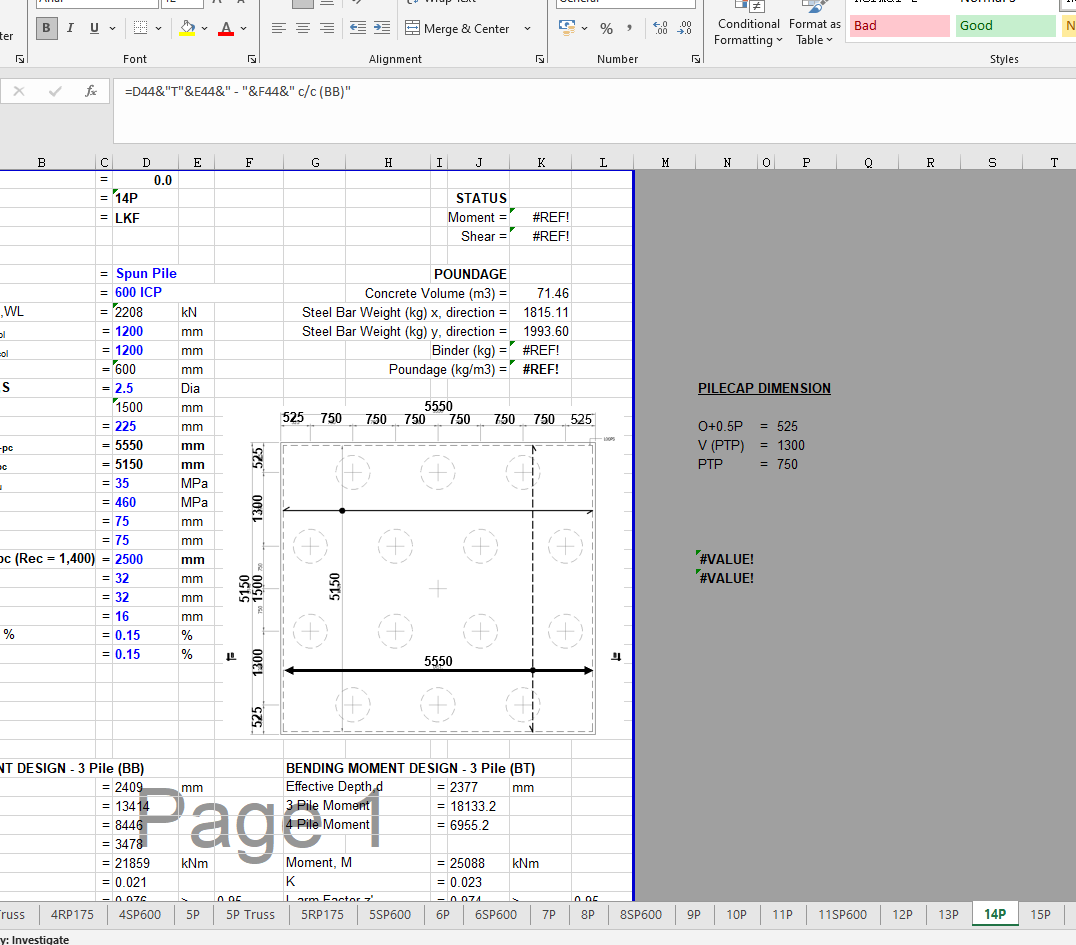
Task: Toggle Bold formatting
Action: pos(46,28)
